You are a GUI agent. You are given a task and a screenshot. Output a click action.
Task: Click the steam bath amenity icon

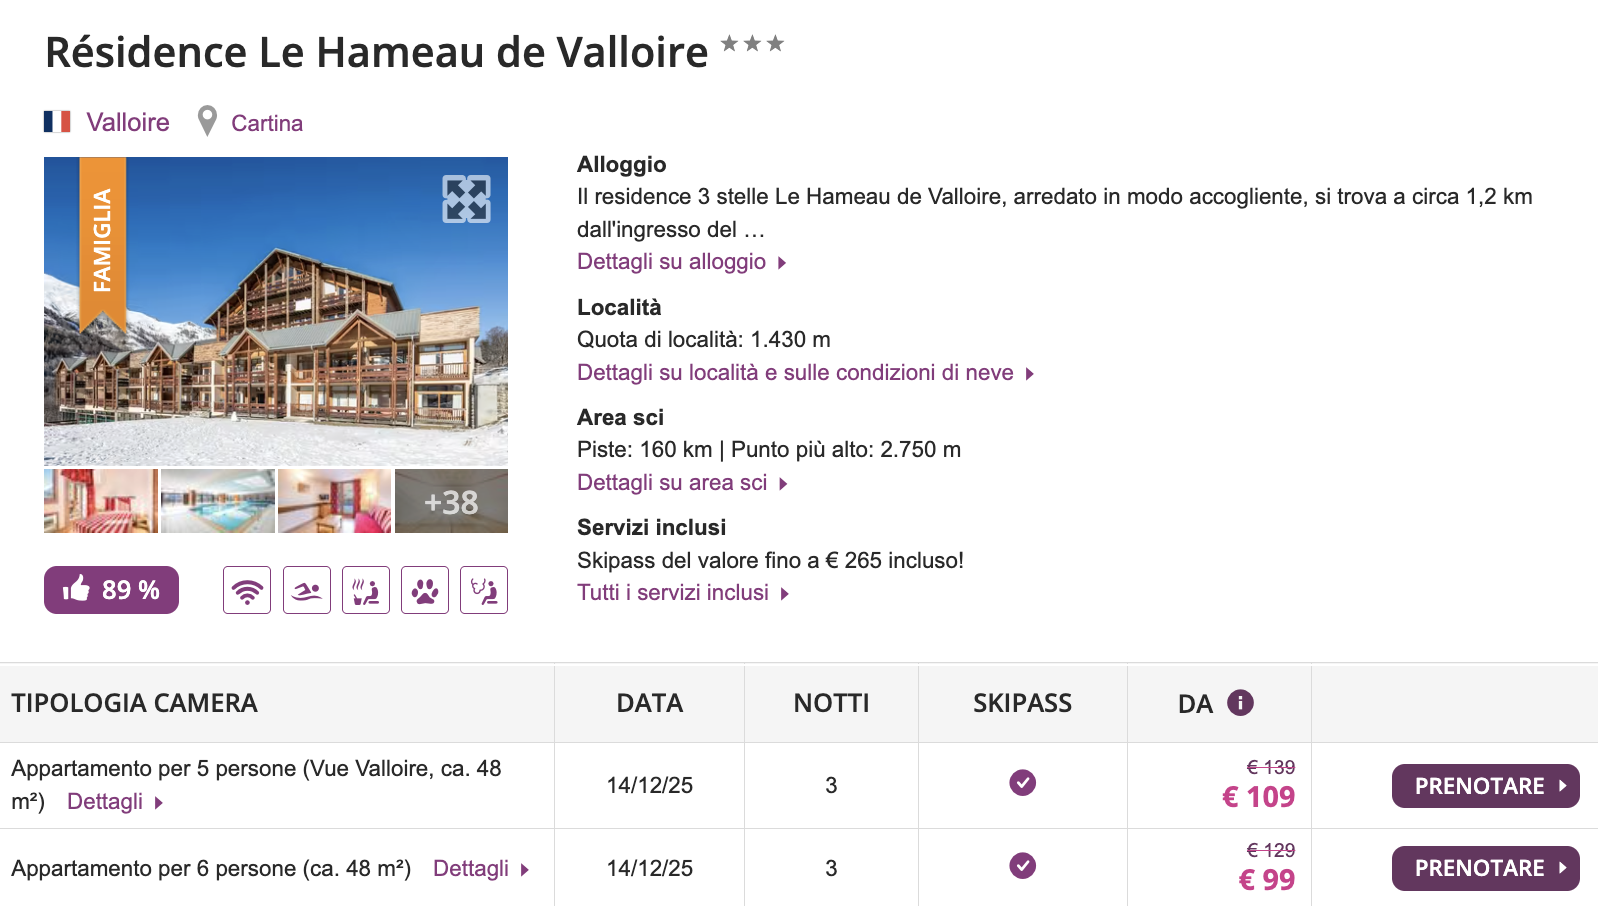point(484,590)
